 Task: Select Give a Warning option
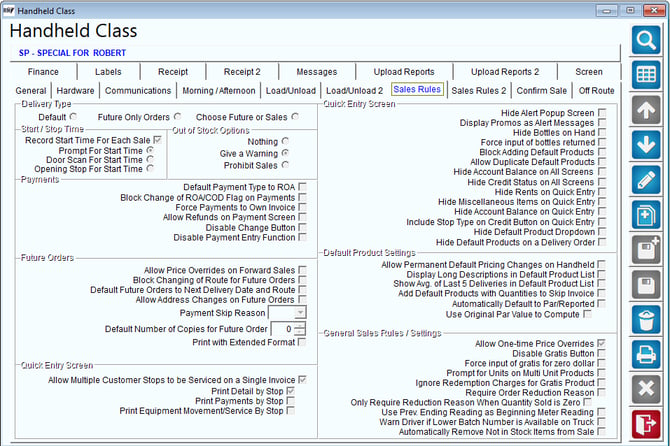click(285, 153)
